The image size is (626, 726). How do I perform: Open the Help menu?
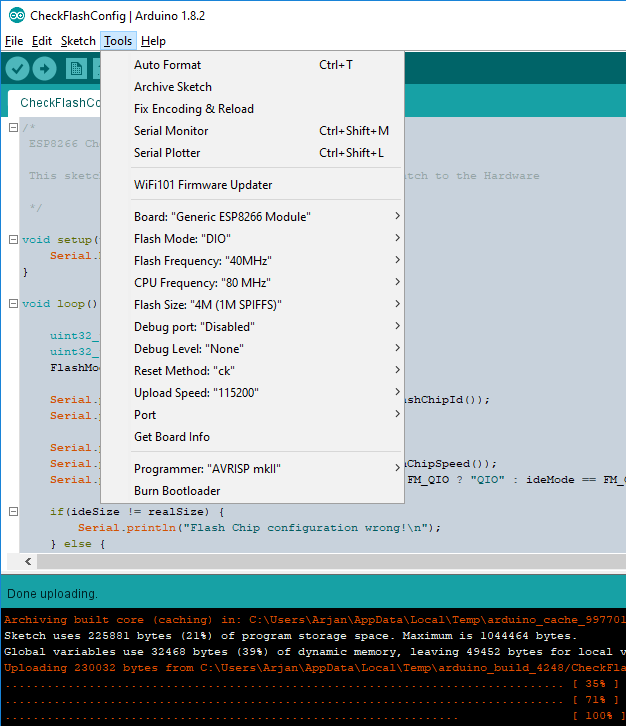point(153,41)
